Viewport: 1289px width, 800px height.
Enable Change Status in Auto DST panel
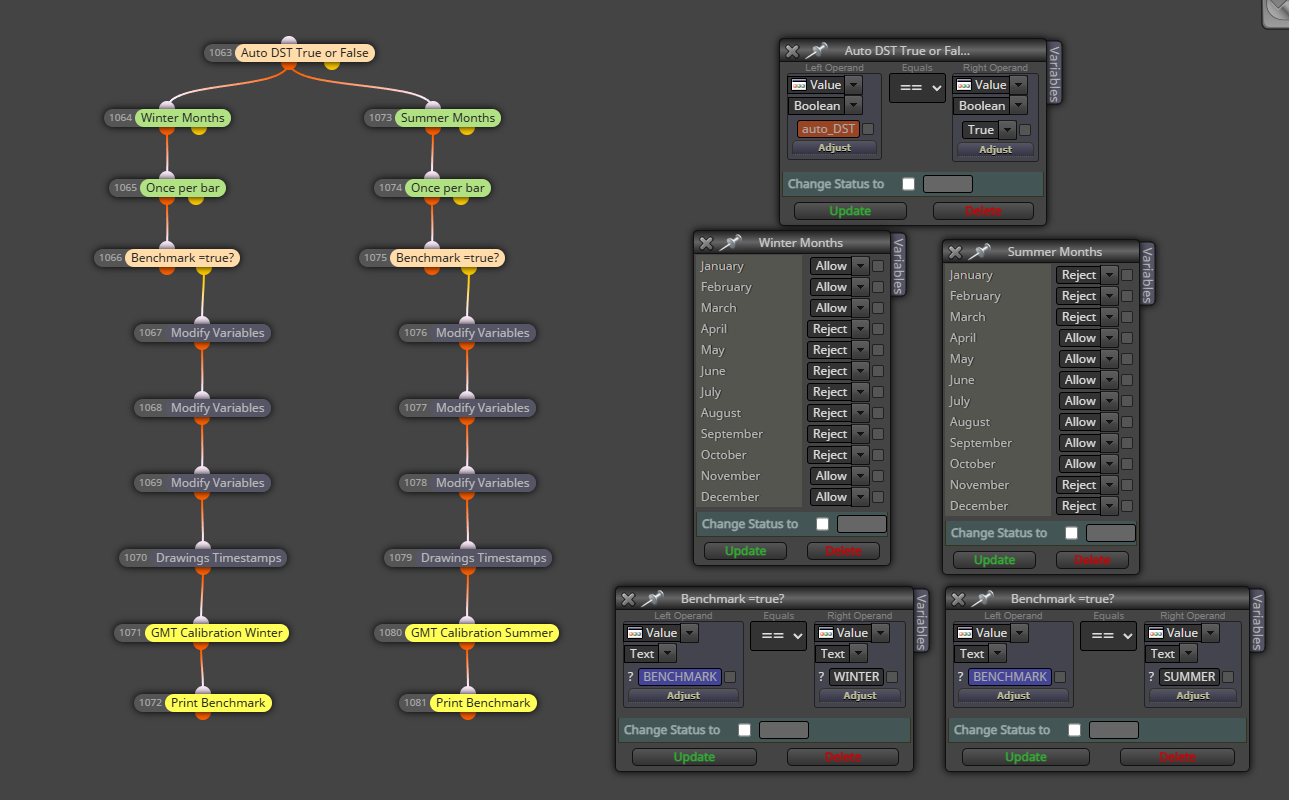(908, 184)
